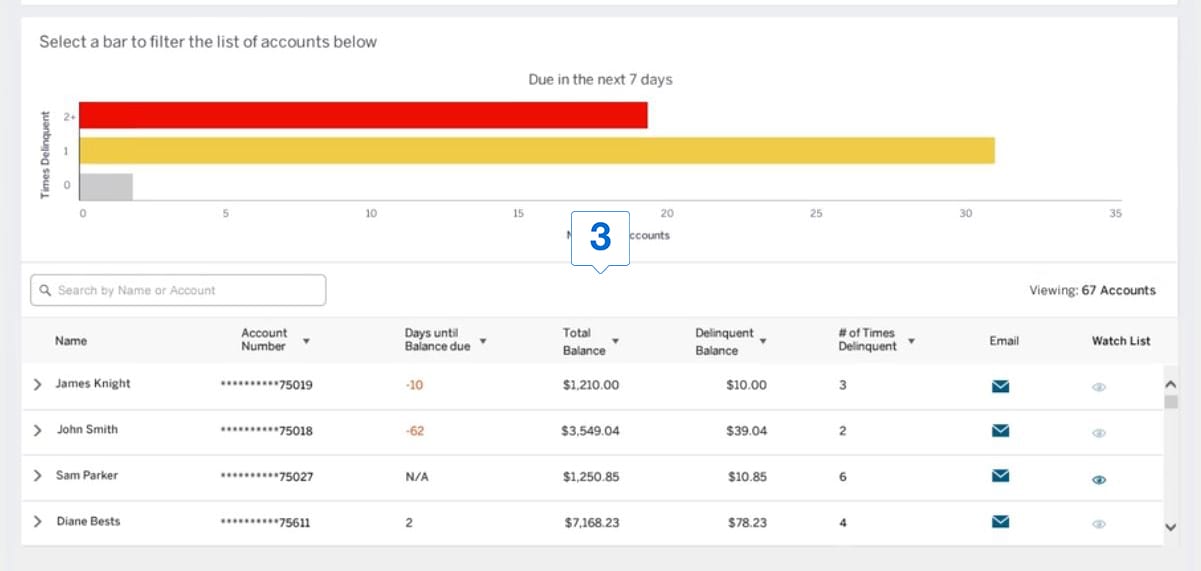Click the email icon for James Knight
Screen dimensions: 1201x571
point(1000,386)
